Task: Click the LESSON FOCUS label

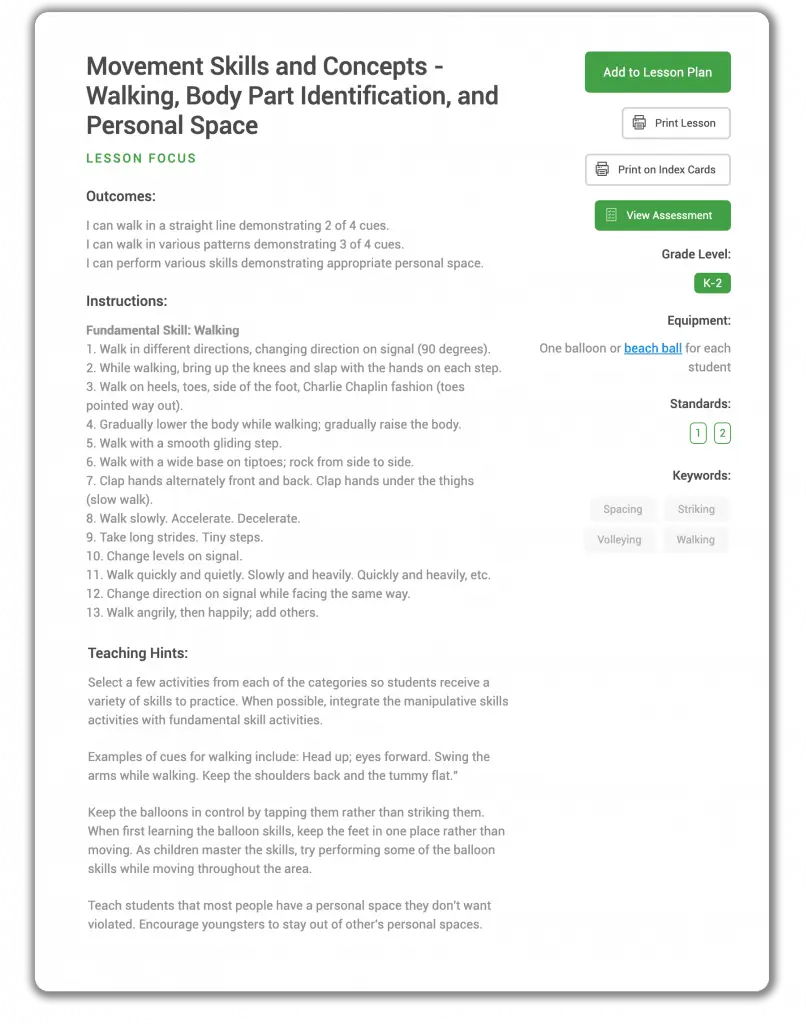Action: tap(141, 158)
